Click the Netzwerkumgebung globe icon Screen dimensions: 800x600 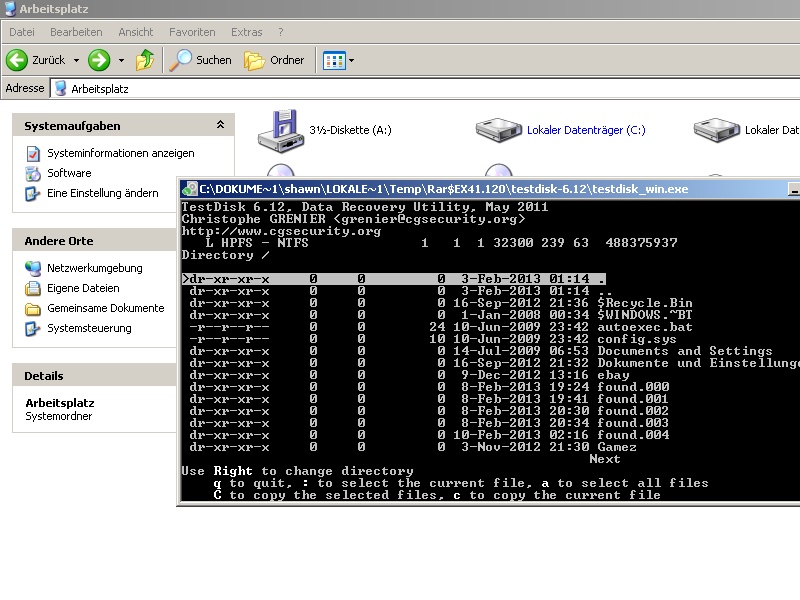(x=33, y=268)
